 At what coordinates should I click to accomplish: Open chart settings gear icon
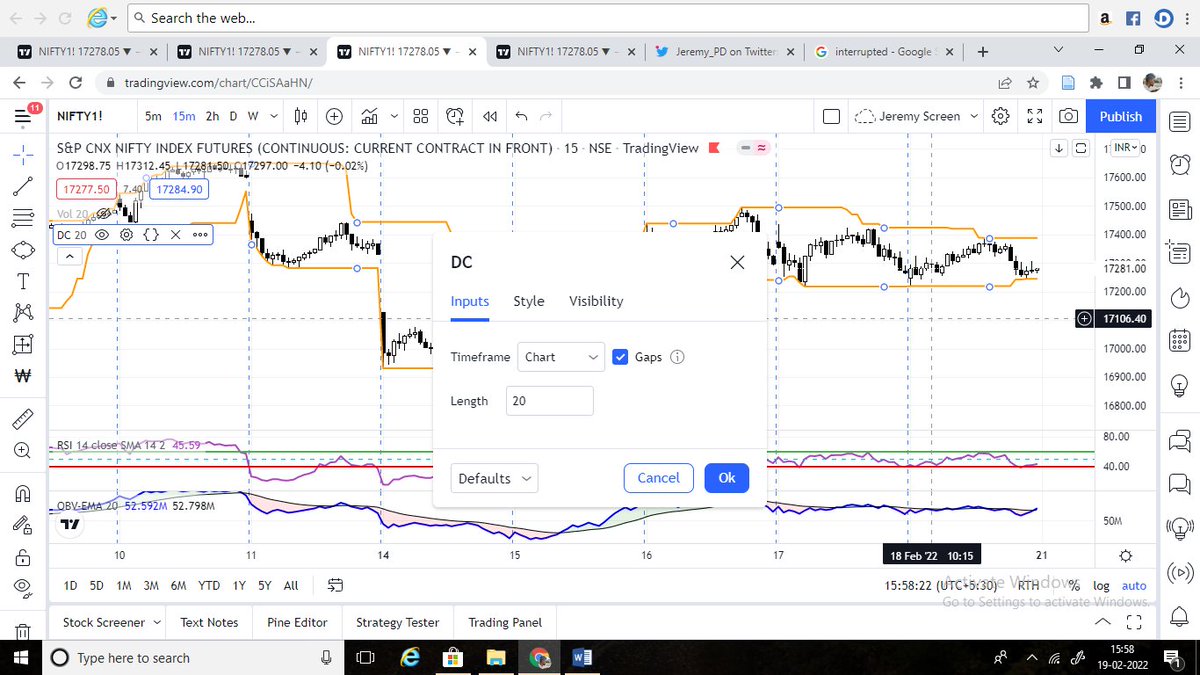click(1000, 116)
